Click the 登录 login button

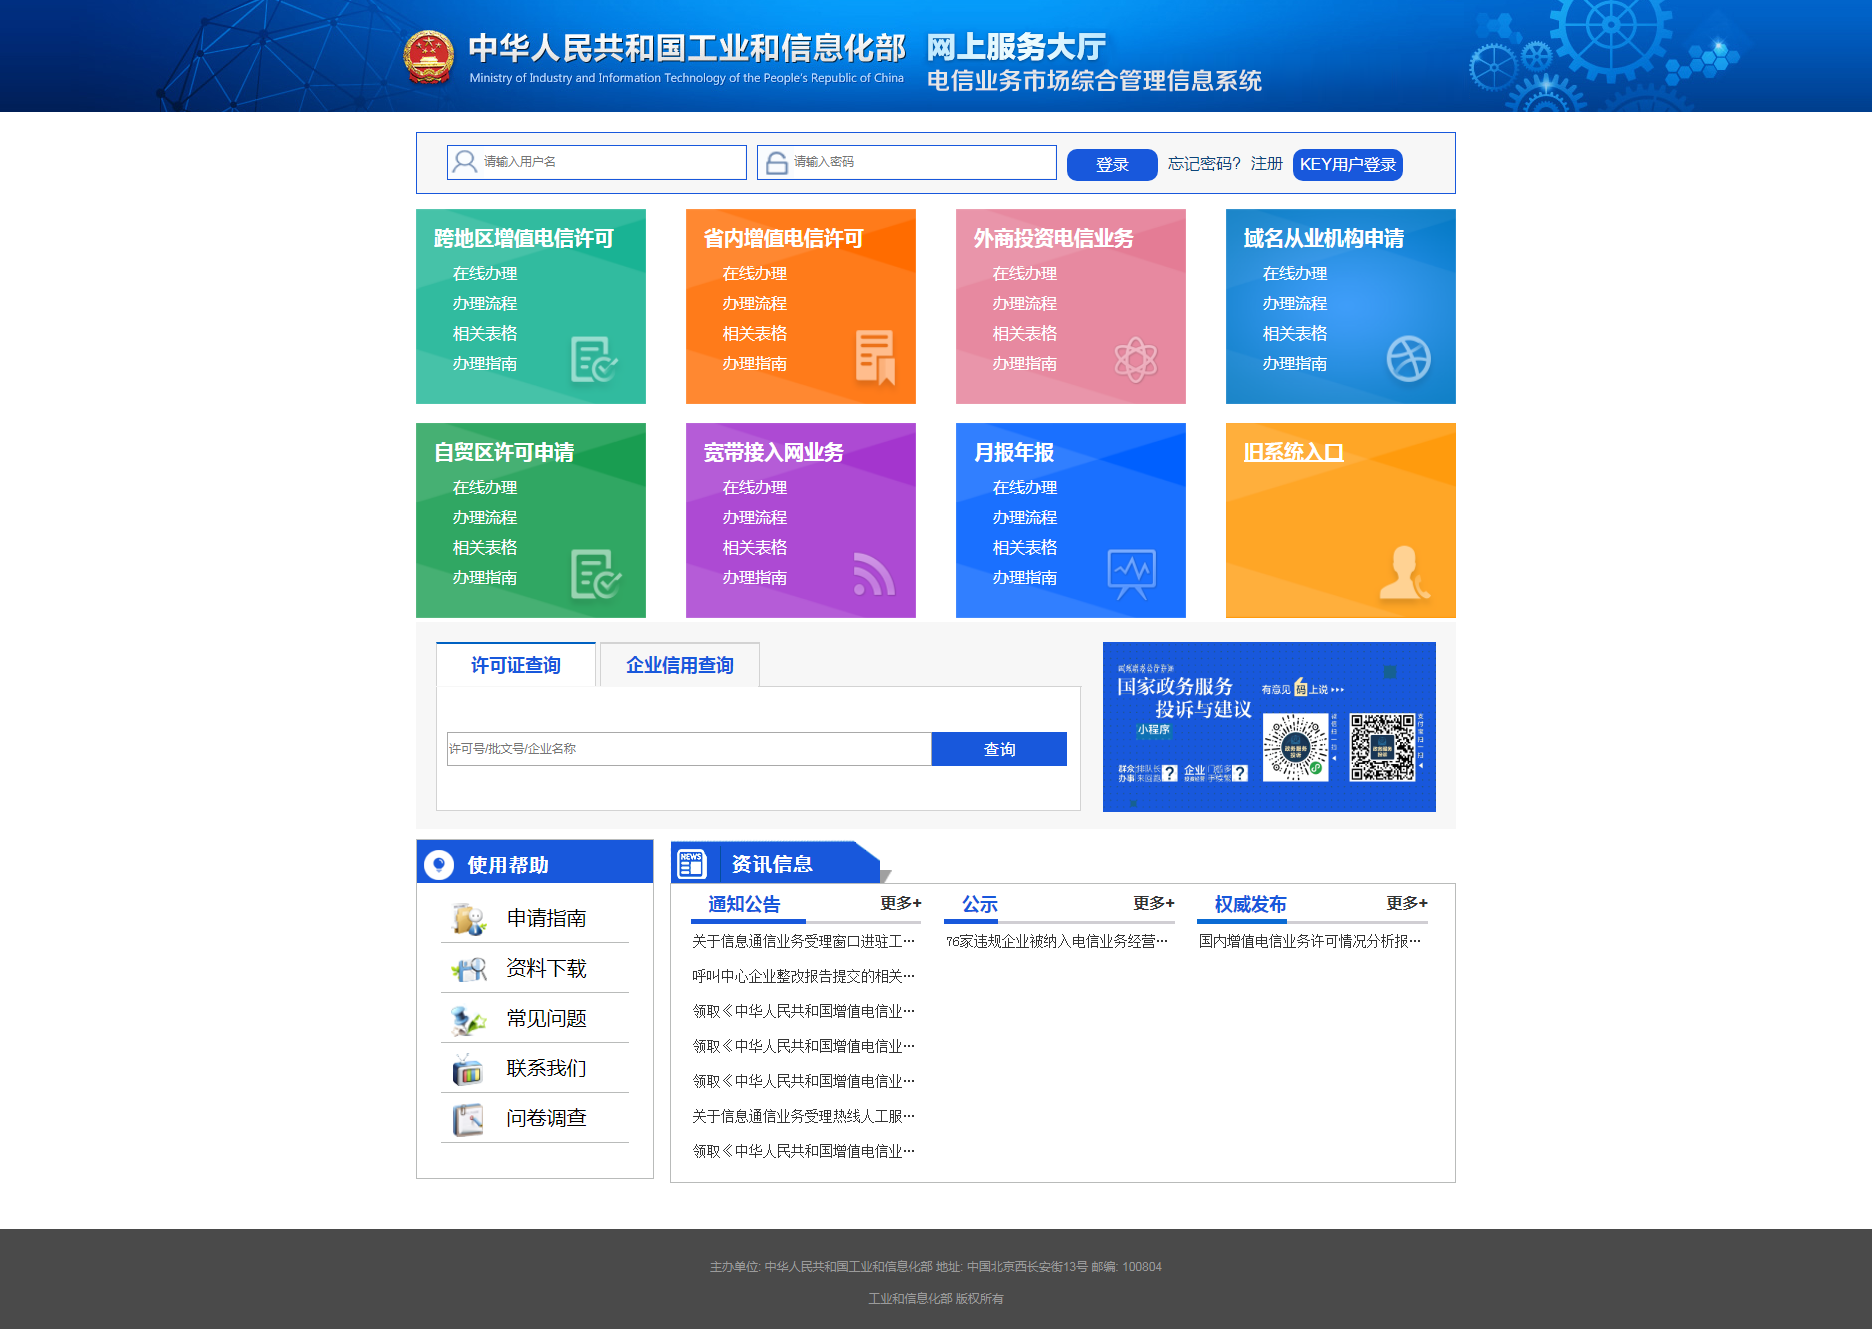pyautogui.click(x=1112, y=164)
